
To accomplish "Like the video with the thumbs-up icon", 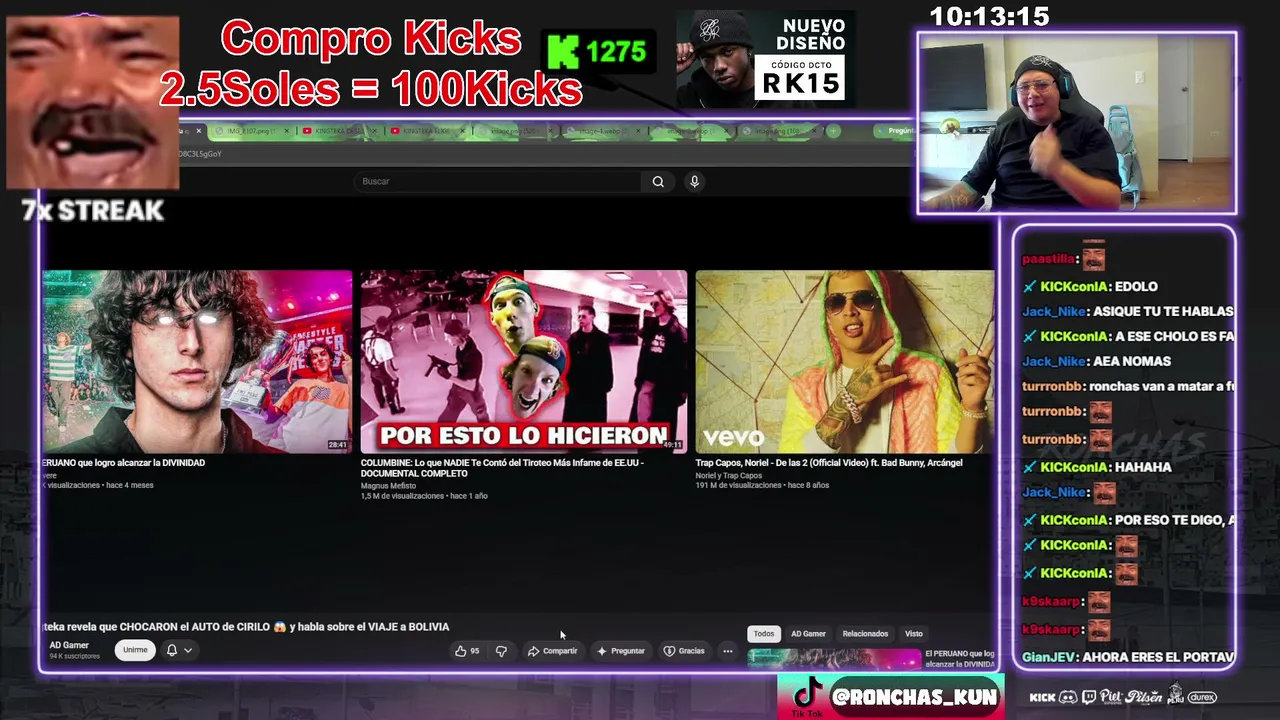I will pos(461,651).
